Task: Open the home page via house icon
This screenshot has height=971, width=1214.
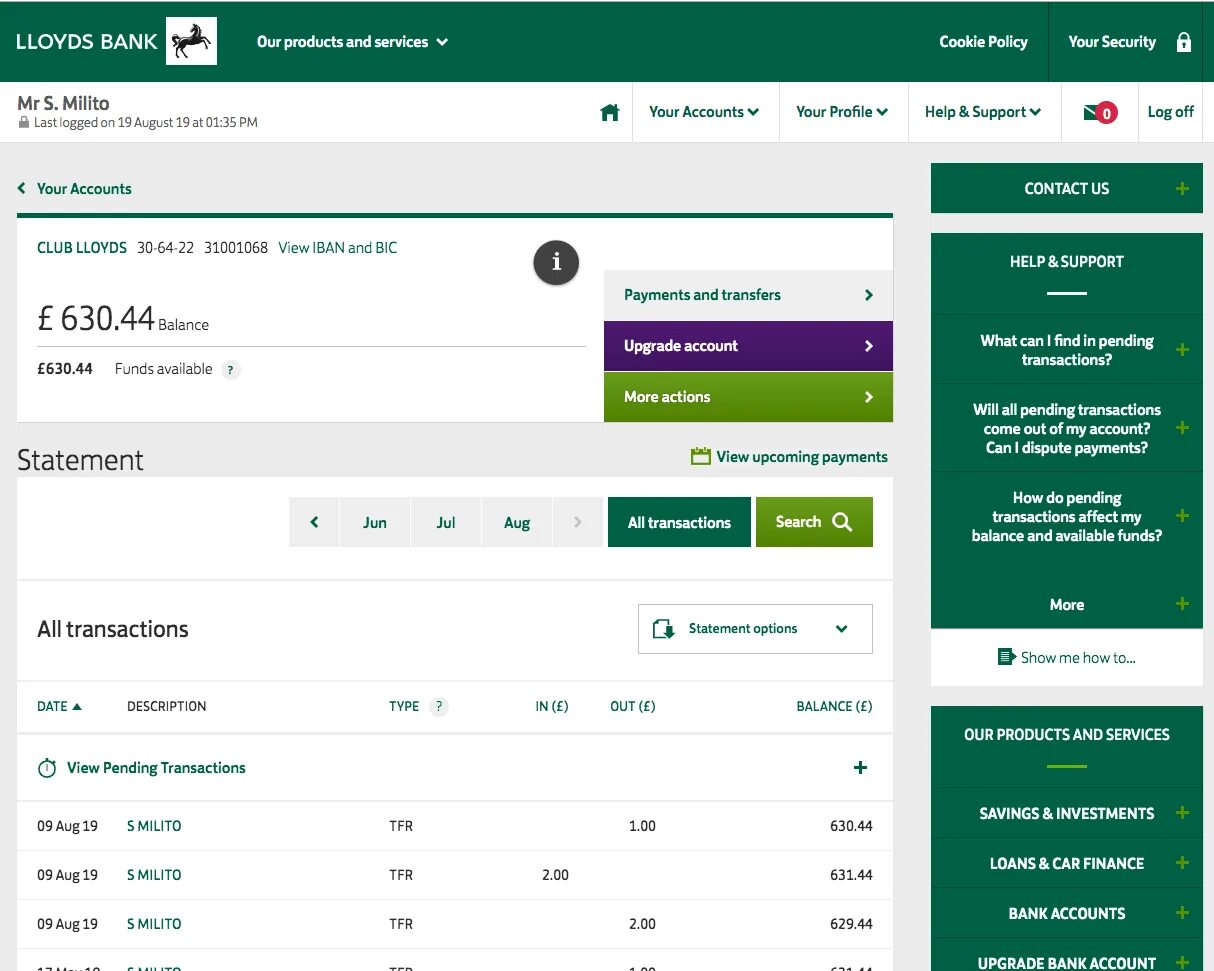Action: 610,113
